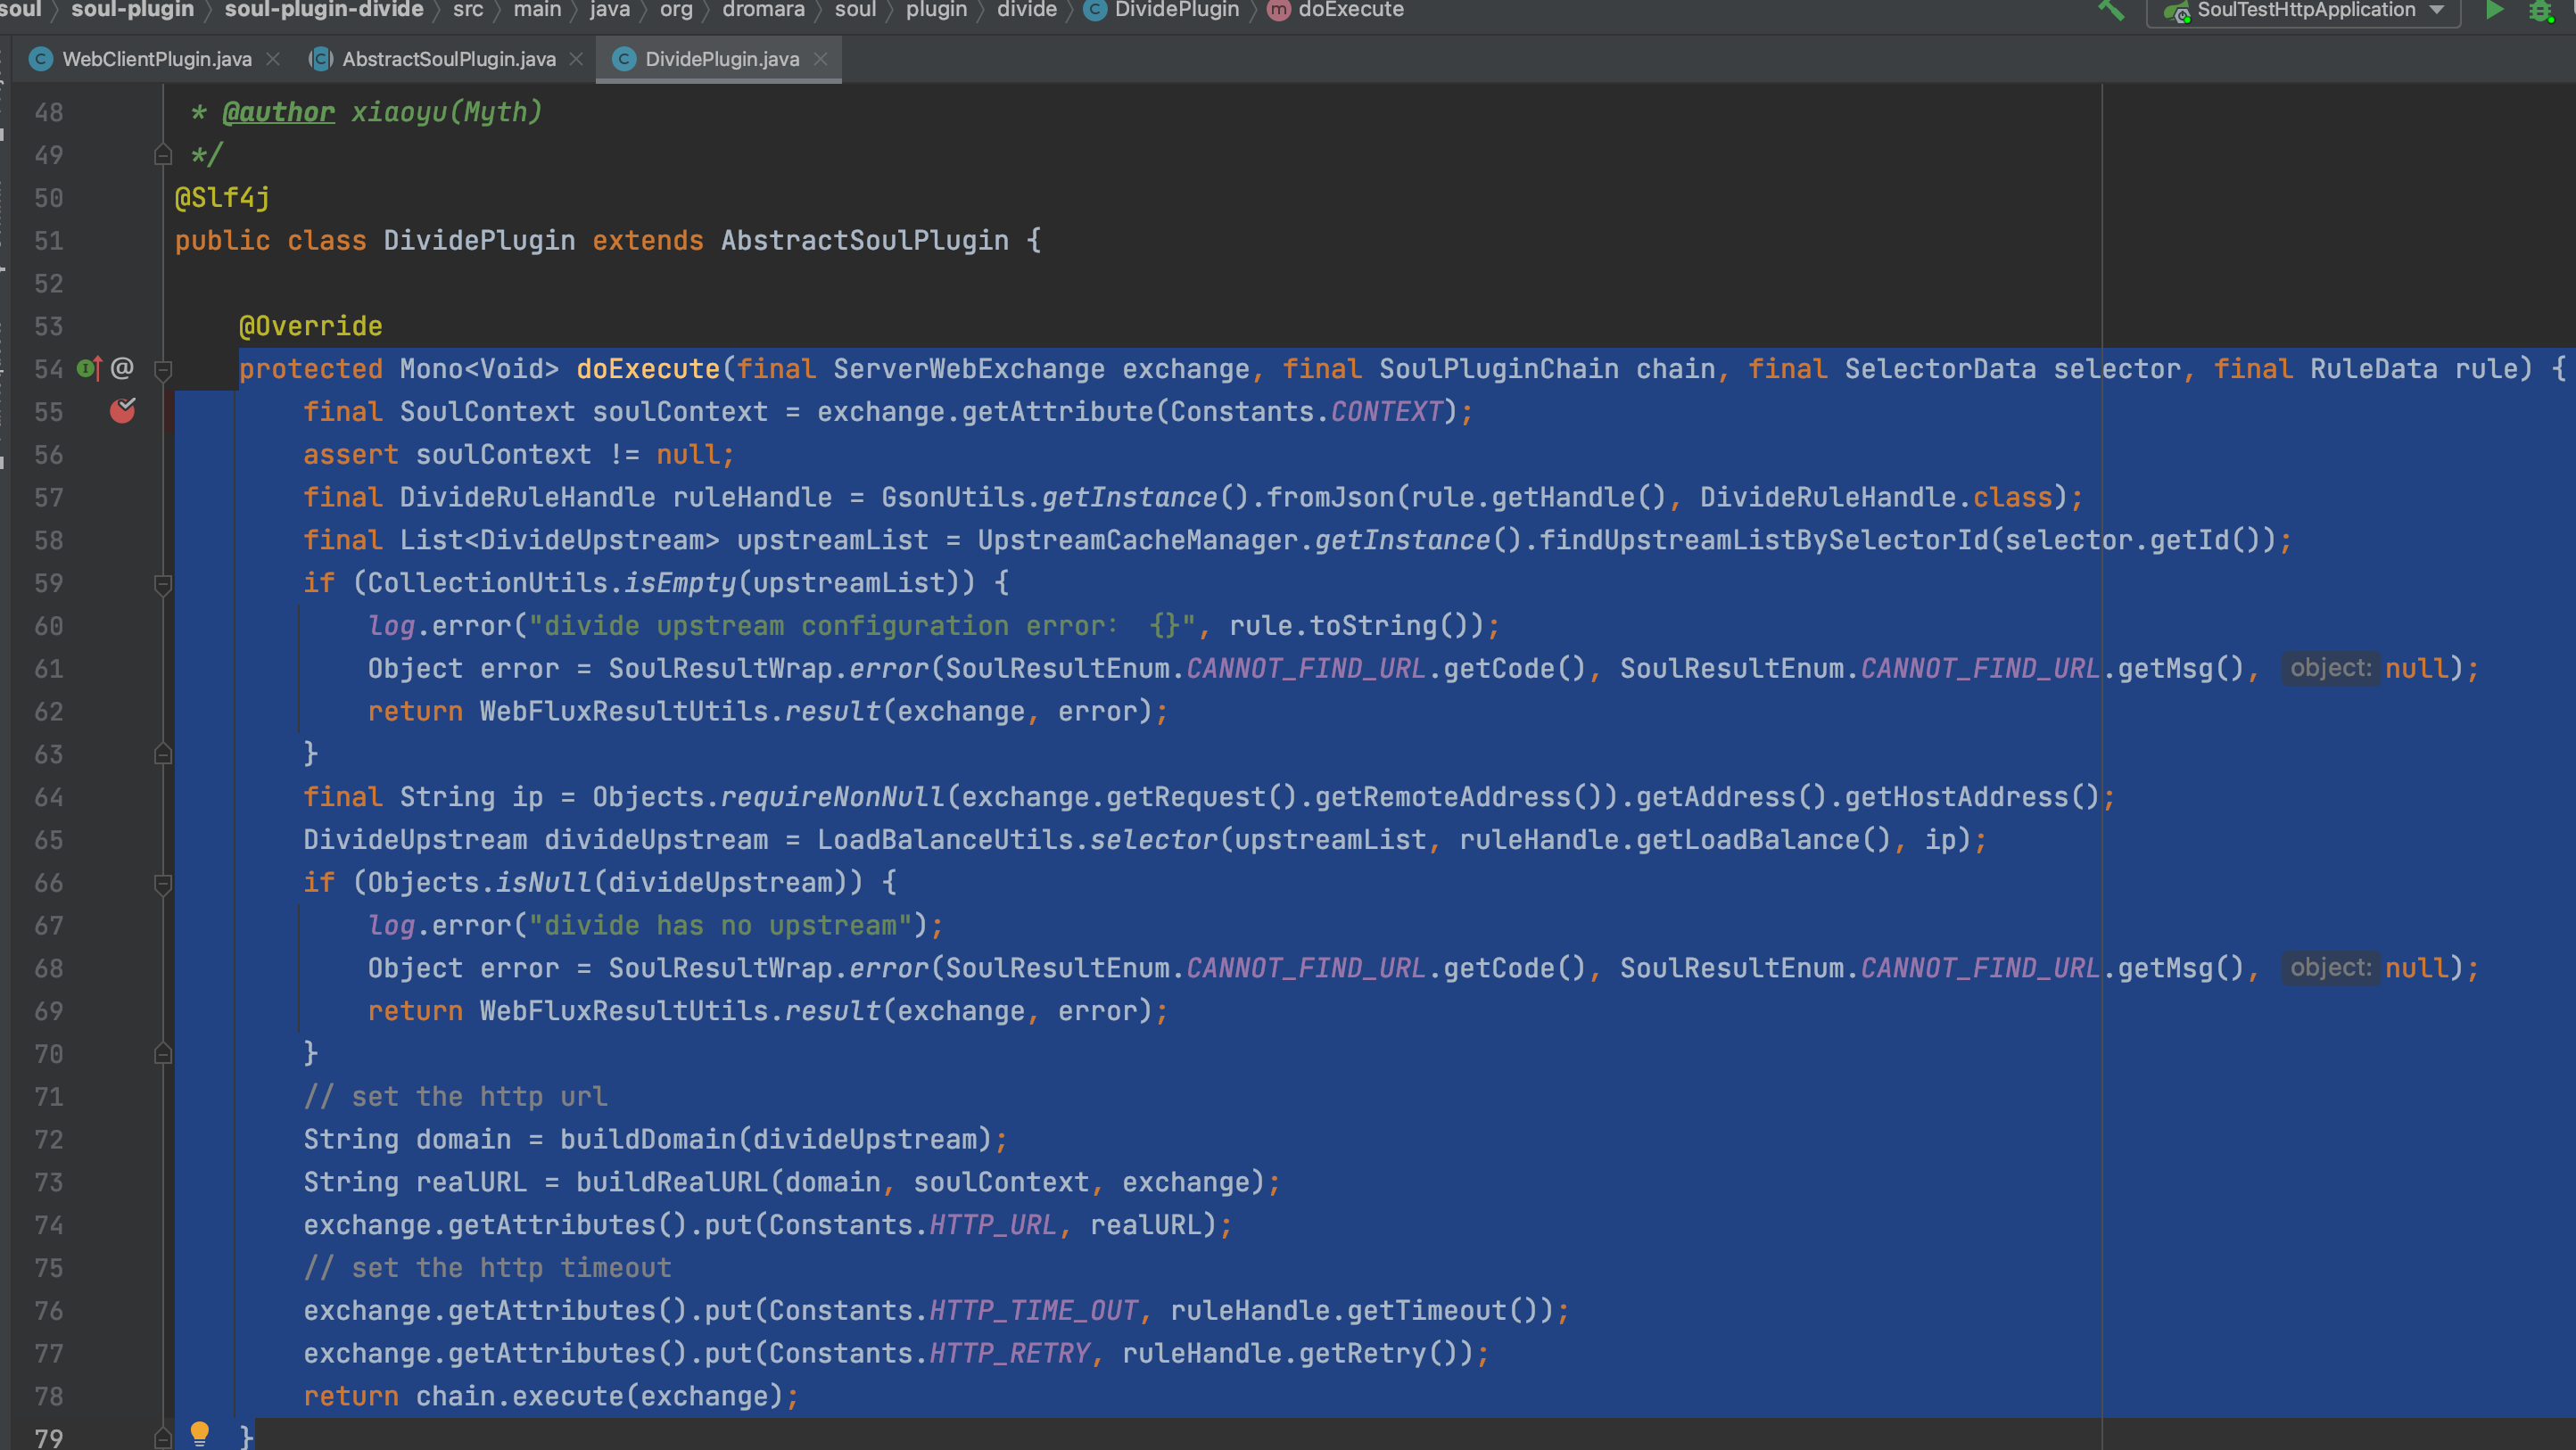This screenshot has height=1450, width=2576.
Task: Collapse the doExecute method fold marker at line 54
Action: point(163,369)
